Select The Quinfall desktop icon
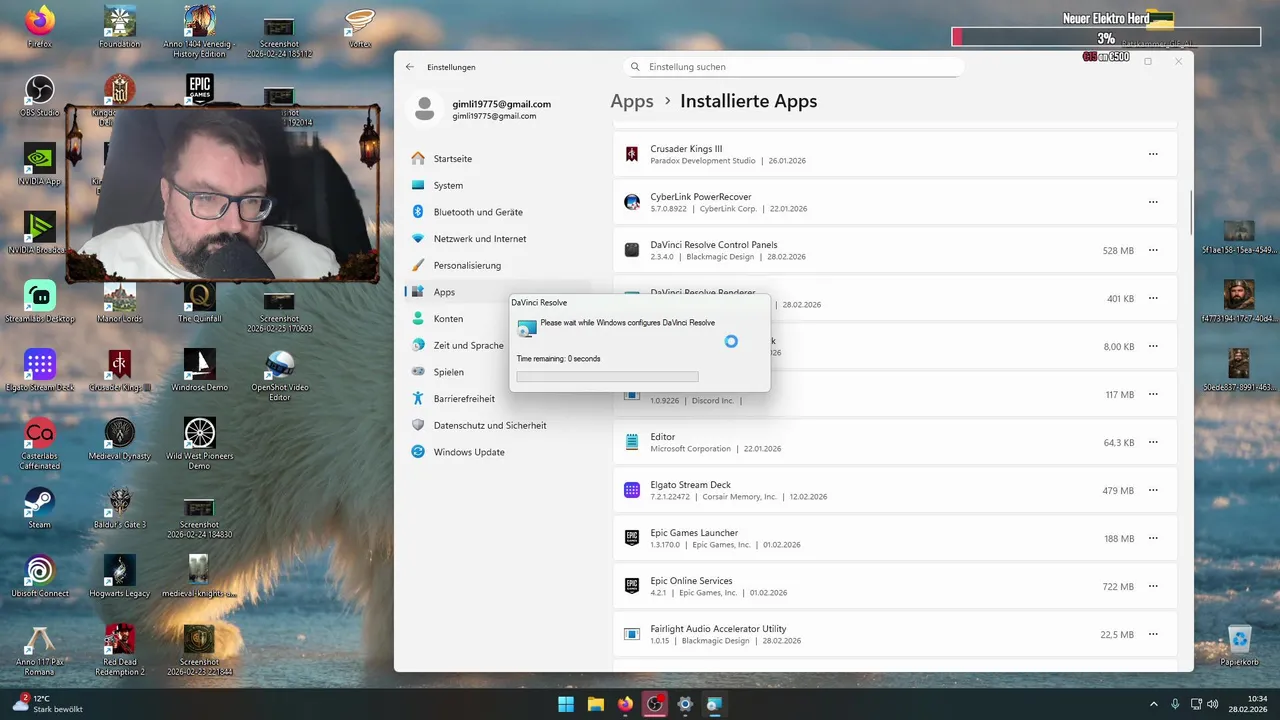Viewport: 1280px width, 720px height. pyautogui.click(x=200, y=301)
